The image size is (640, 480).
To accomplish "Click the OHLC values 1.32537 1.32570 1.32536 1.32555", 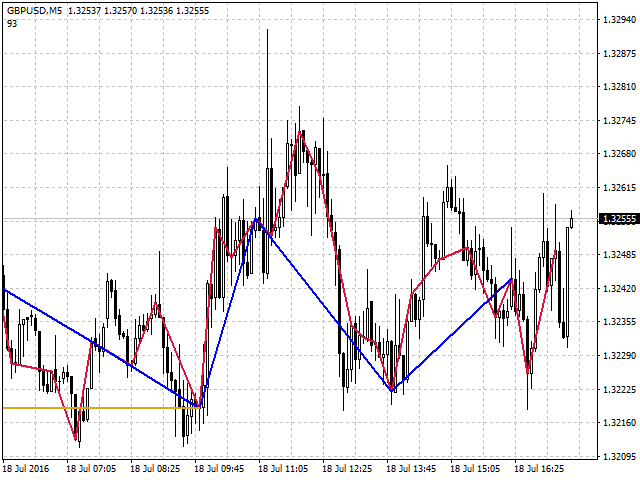I will click(x=138, y=11).
